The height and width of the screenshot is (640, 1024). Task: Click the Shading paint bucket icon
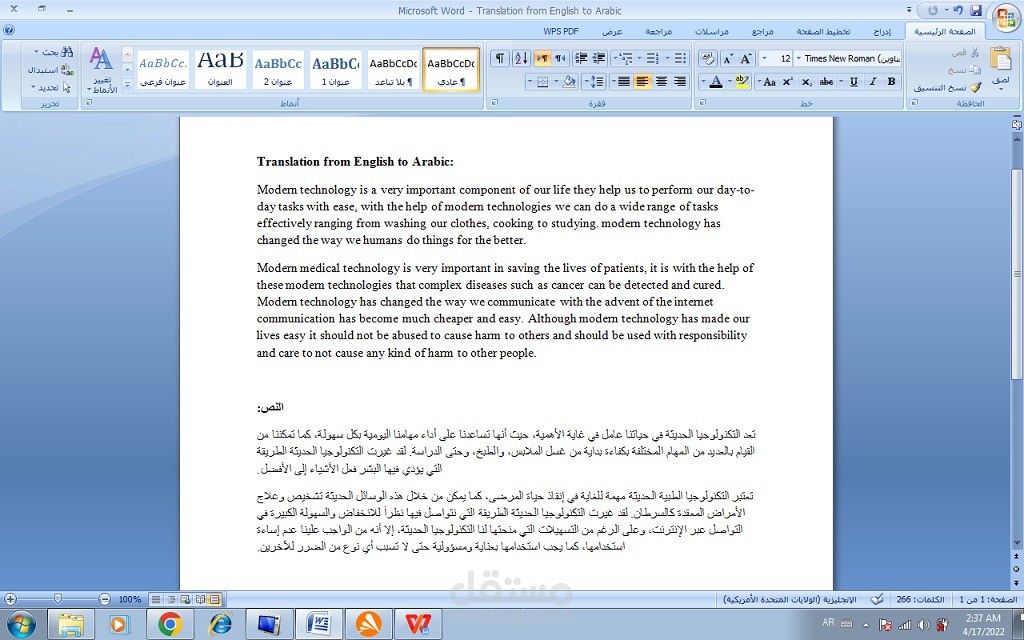569,82
